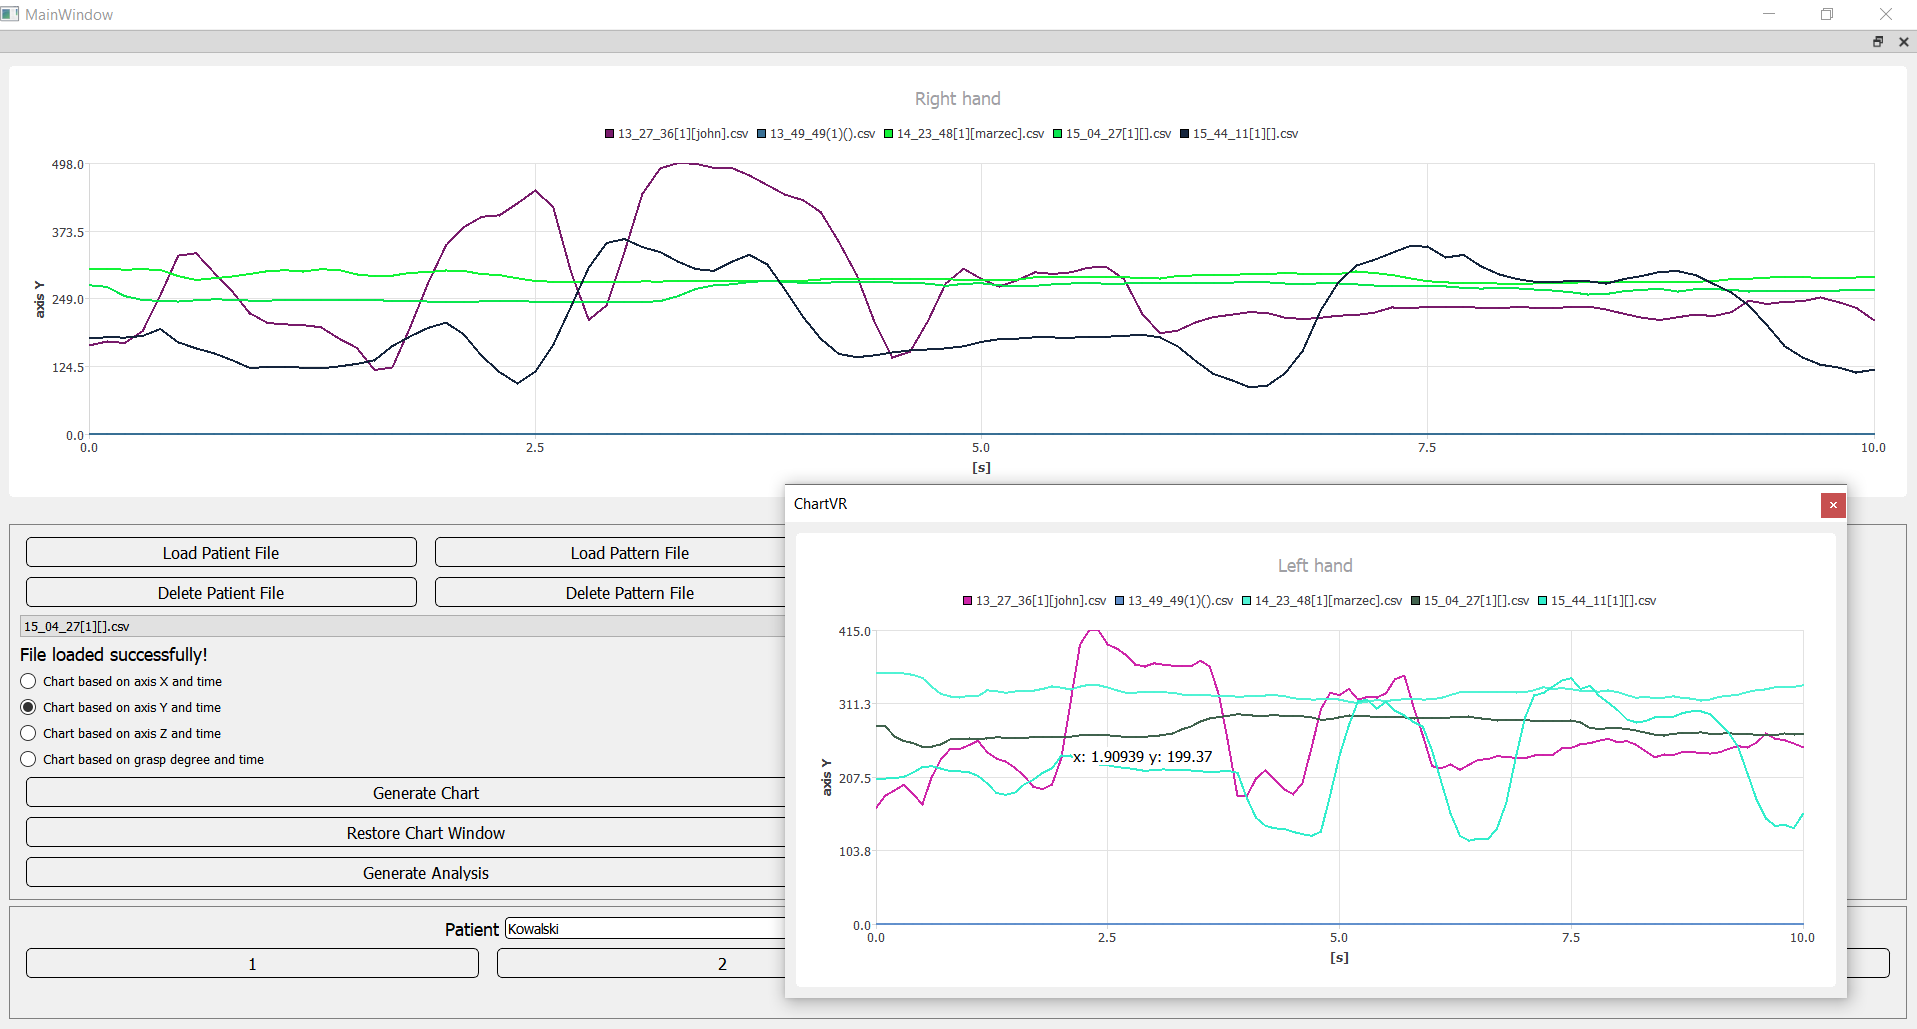Screen dimensions: 1917x1029
Task: Click Delete Patient File
Action: pos(221,593)
